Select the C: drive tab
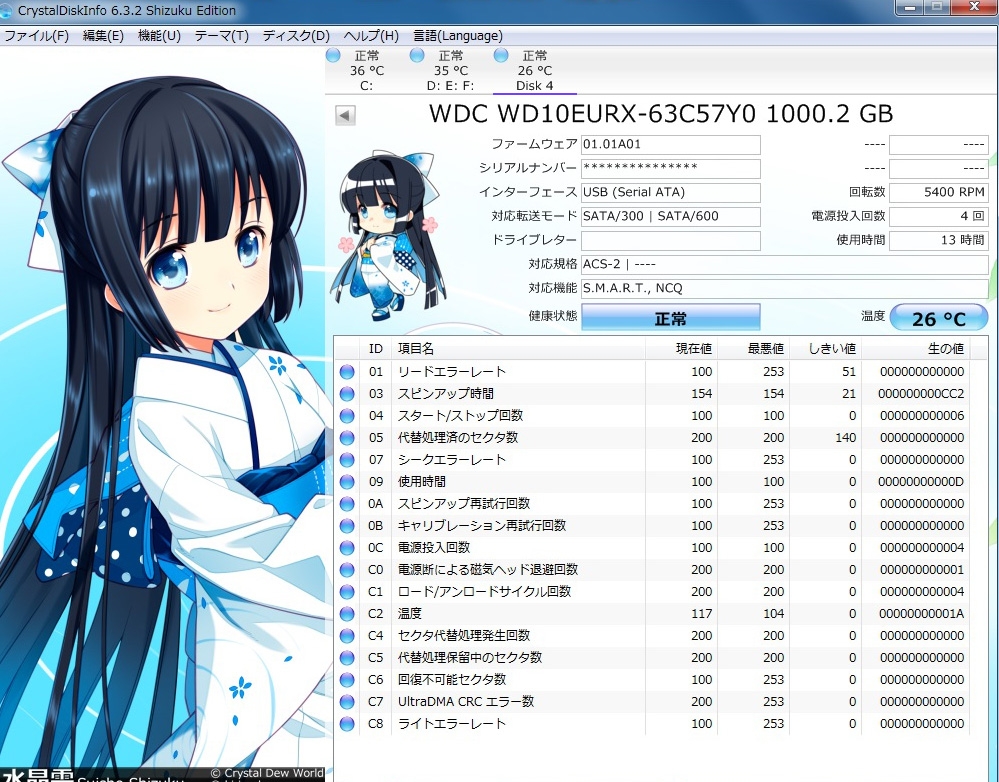999x782 pixels. [367, 71]
